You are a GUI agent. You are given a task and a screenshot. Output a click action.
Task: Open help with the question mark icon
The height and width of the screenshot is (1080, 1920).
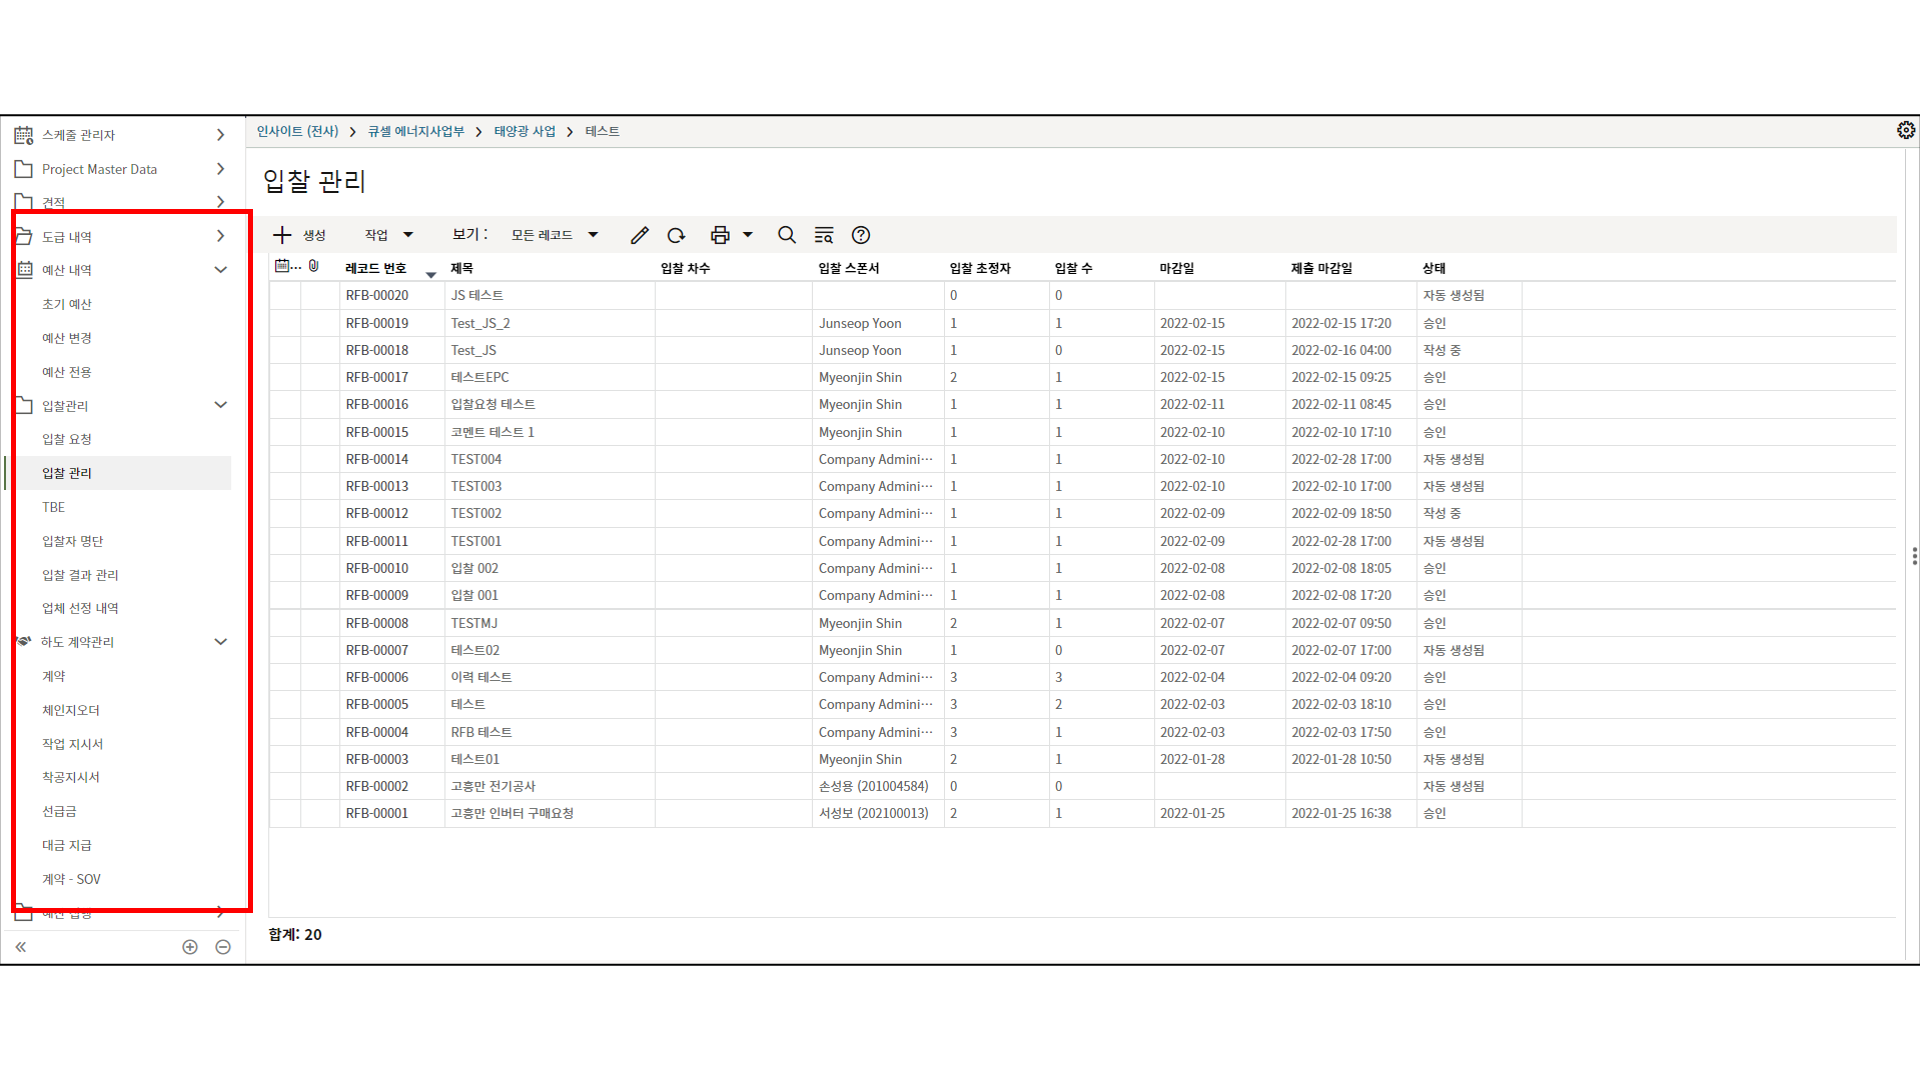pyautogui.click(x=861, y=235)
